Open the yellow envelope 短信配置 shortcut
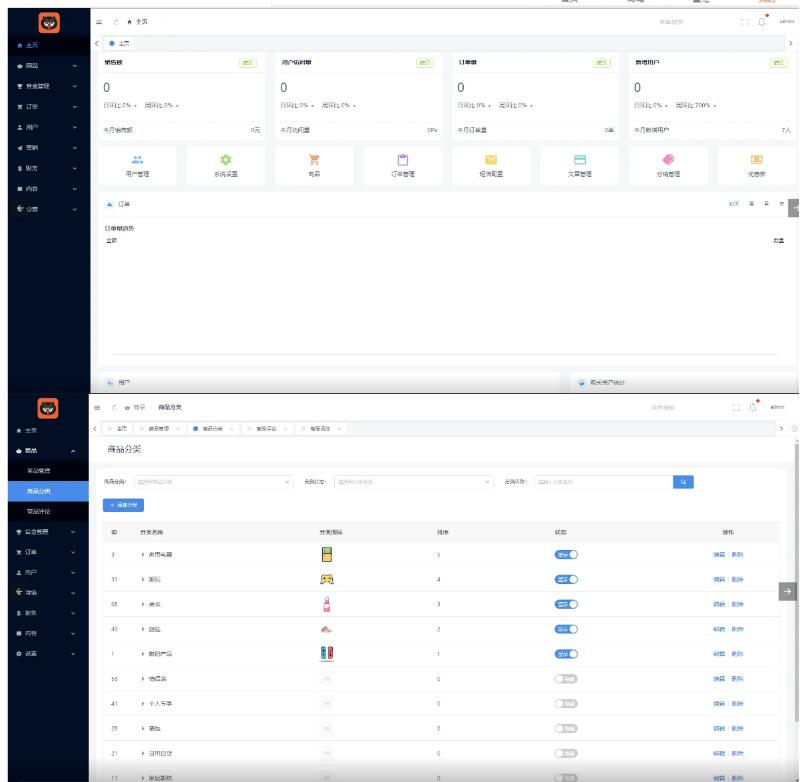This screenshot has width=801, height=782. point(491,159)
